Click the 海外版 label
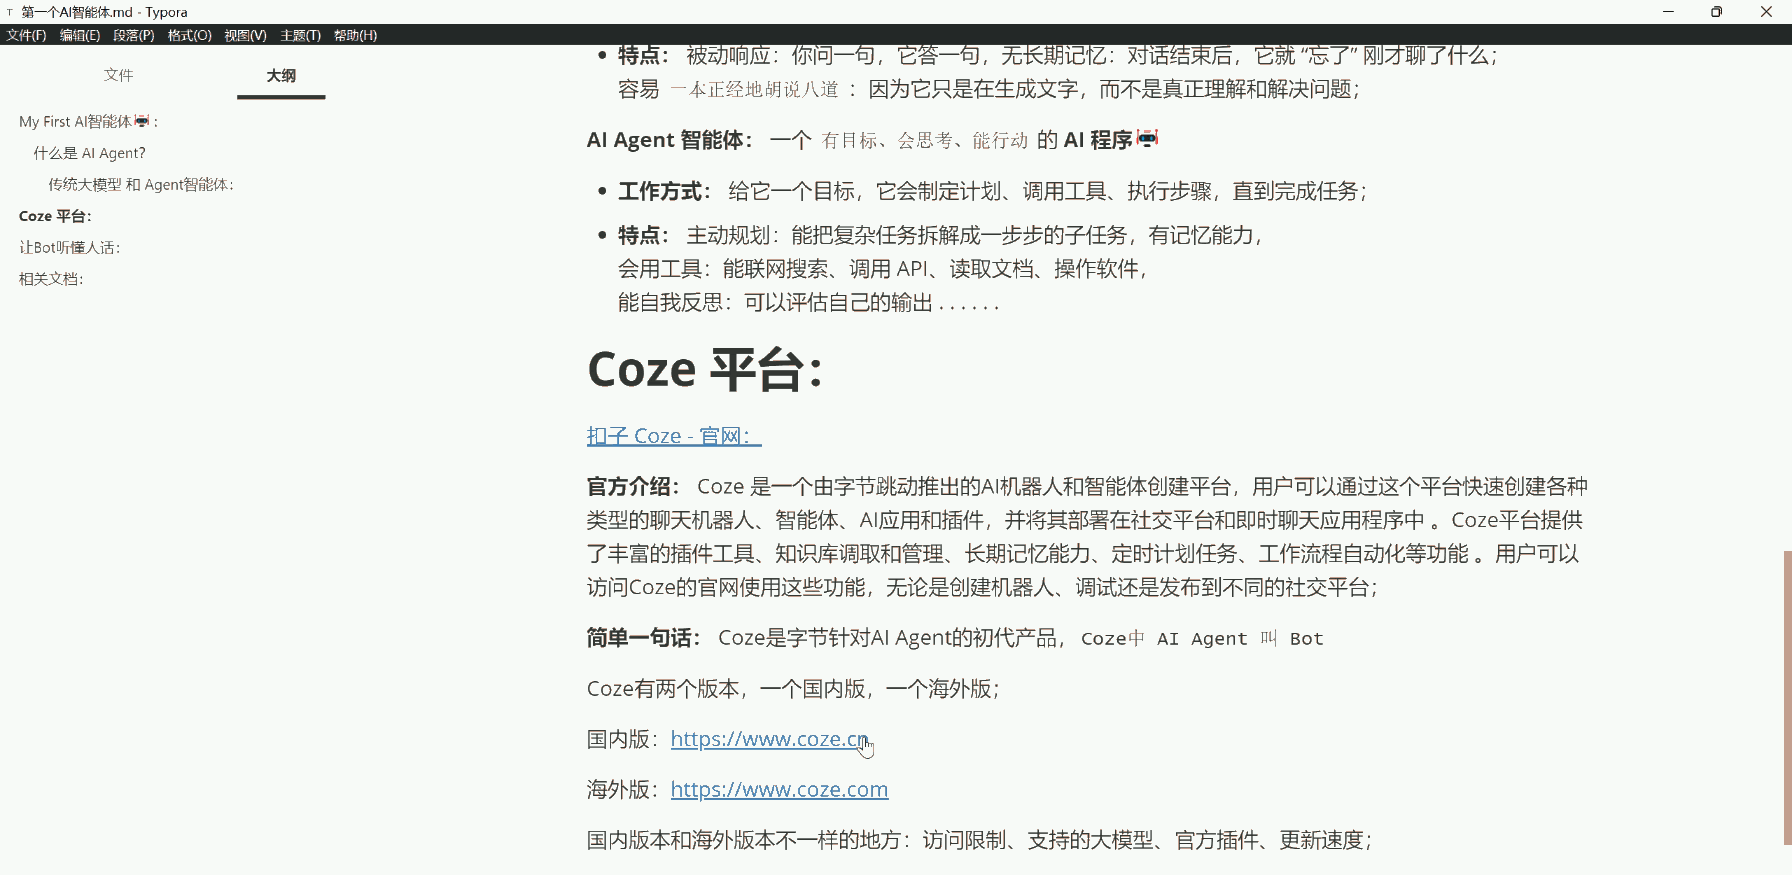The width and height of the screenshot is (1792, 875). [x=623, y=789]
